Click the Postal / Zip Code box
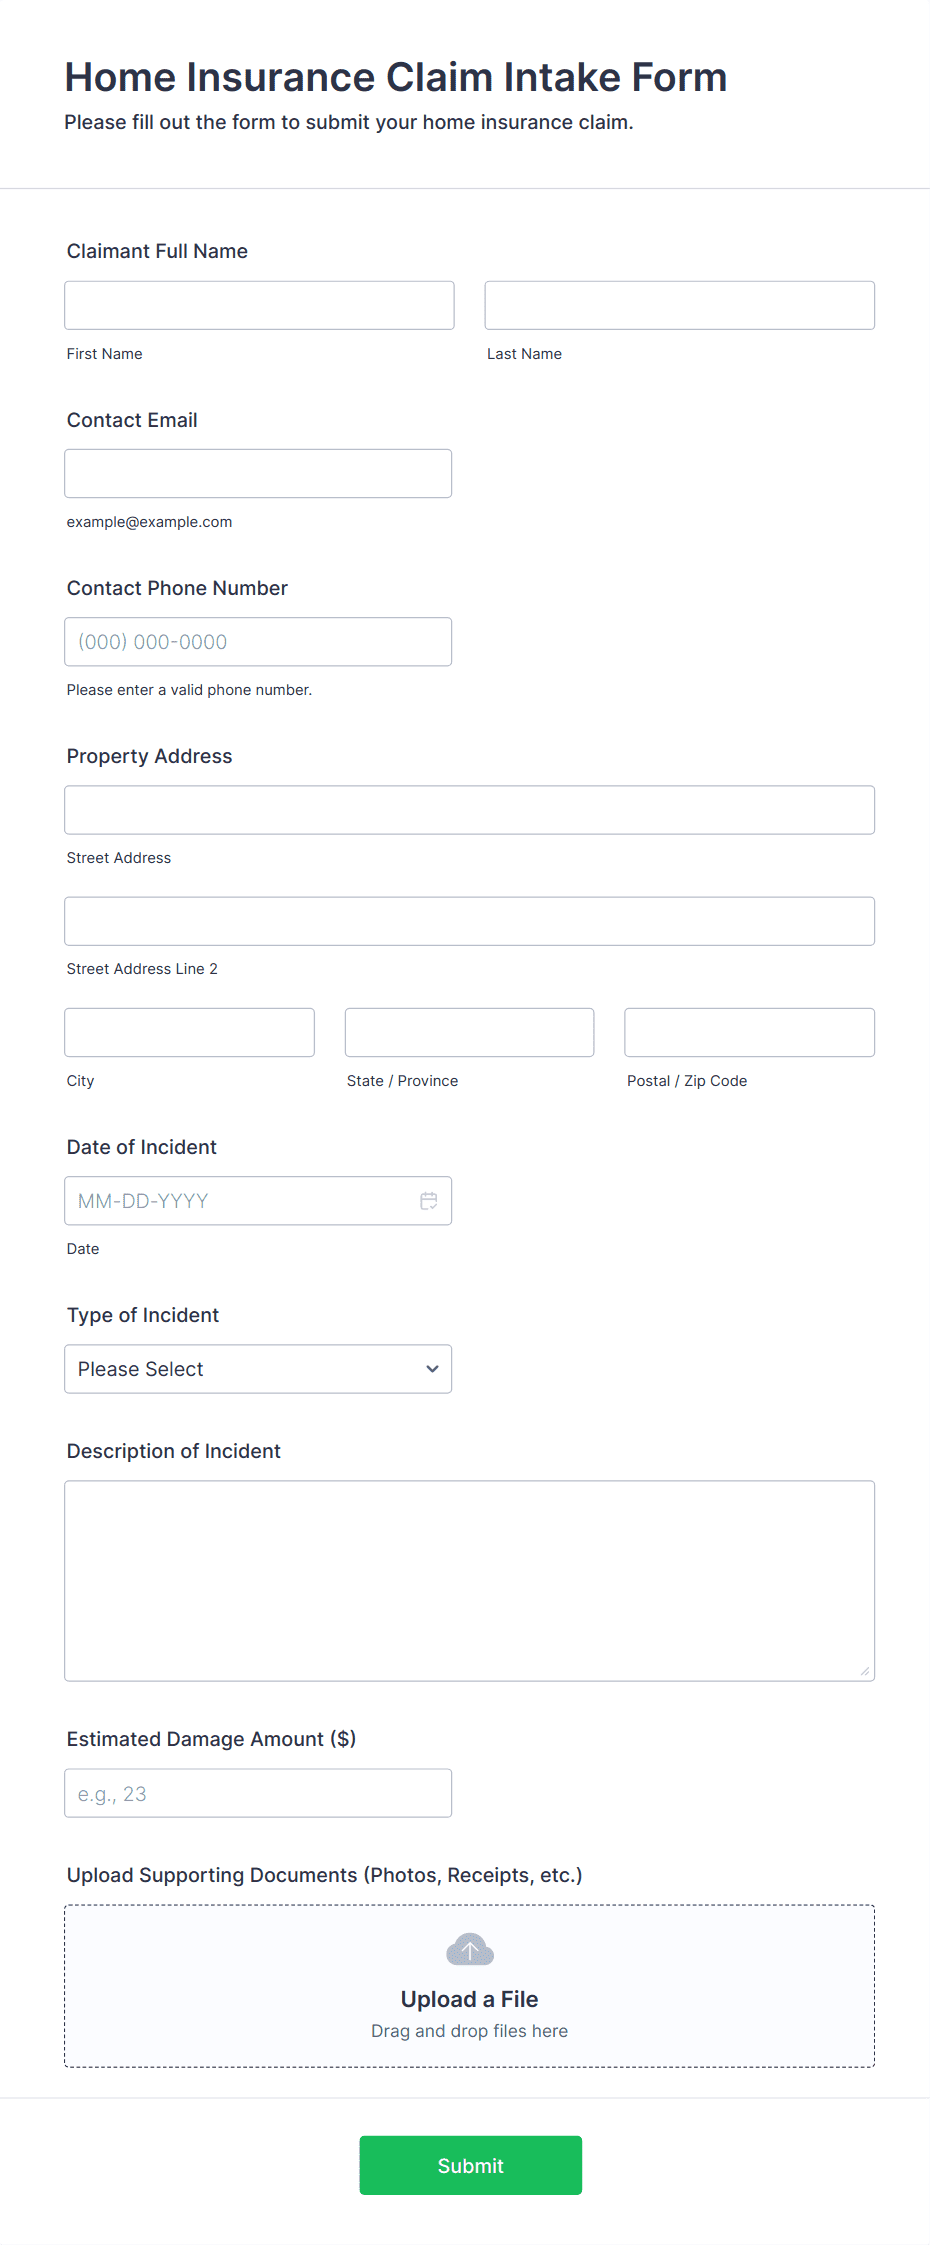The width and height of the screenshot is (930, 2245). point(748,1032)
